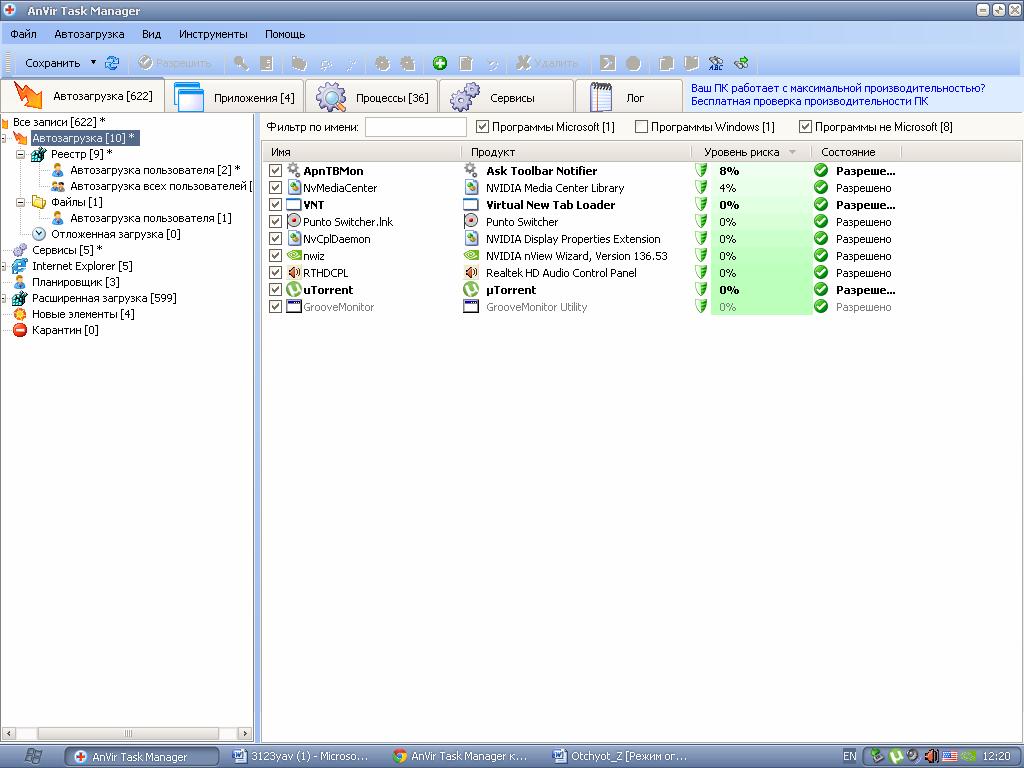Screen dimensions: 1024x768
Task: Open the Автозагрузка menu
Action: click(89, 34)
